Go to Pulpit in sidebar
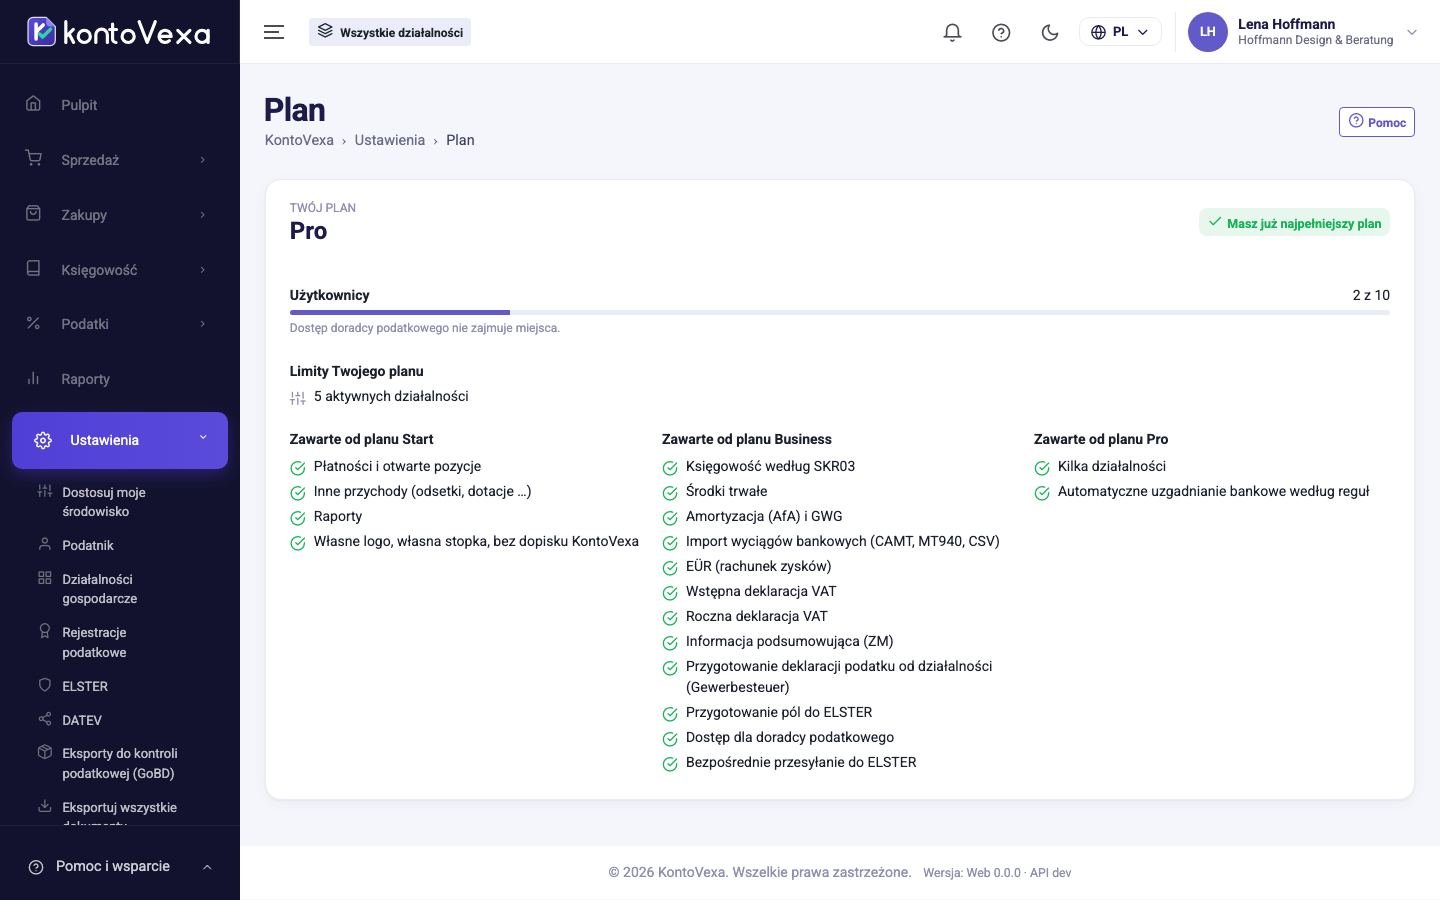 point(120,105)
